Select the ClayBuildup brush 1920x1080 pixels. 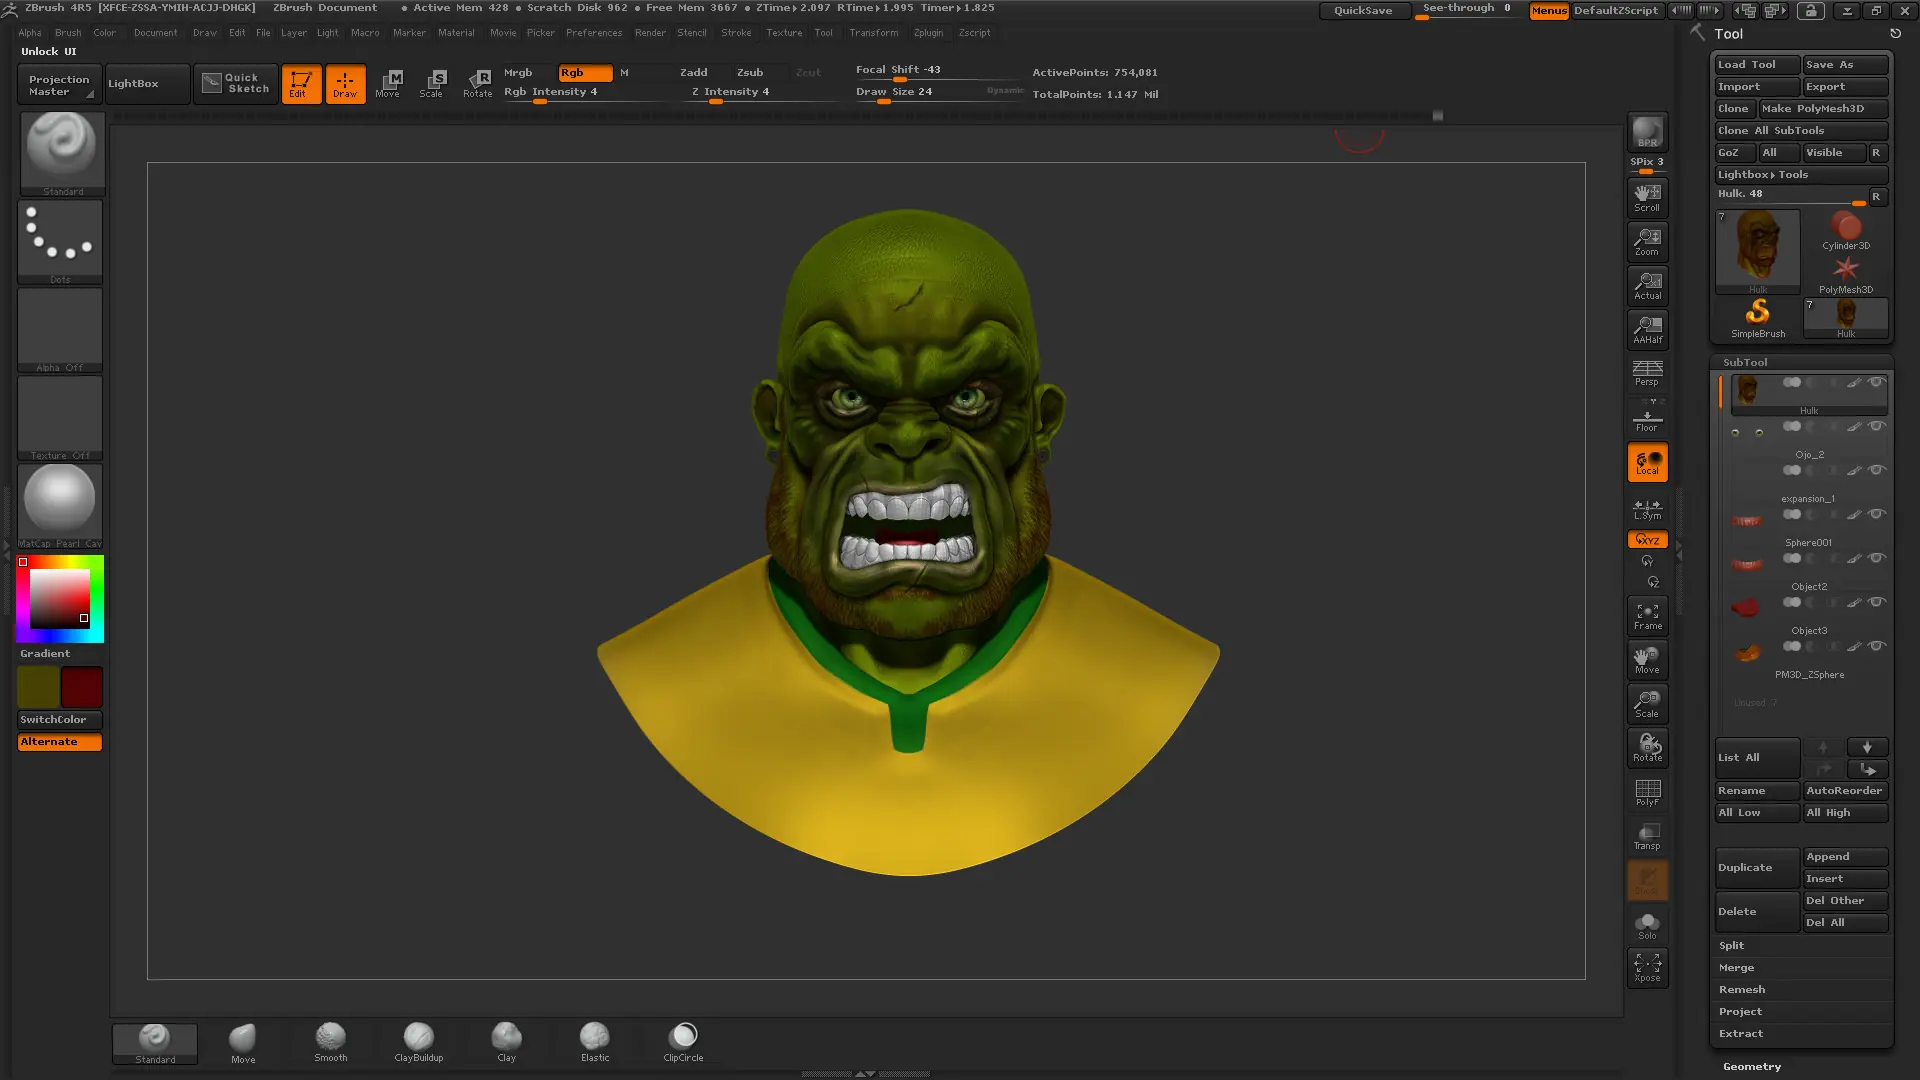coord(419,1042)
